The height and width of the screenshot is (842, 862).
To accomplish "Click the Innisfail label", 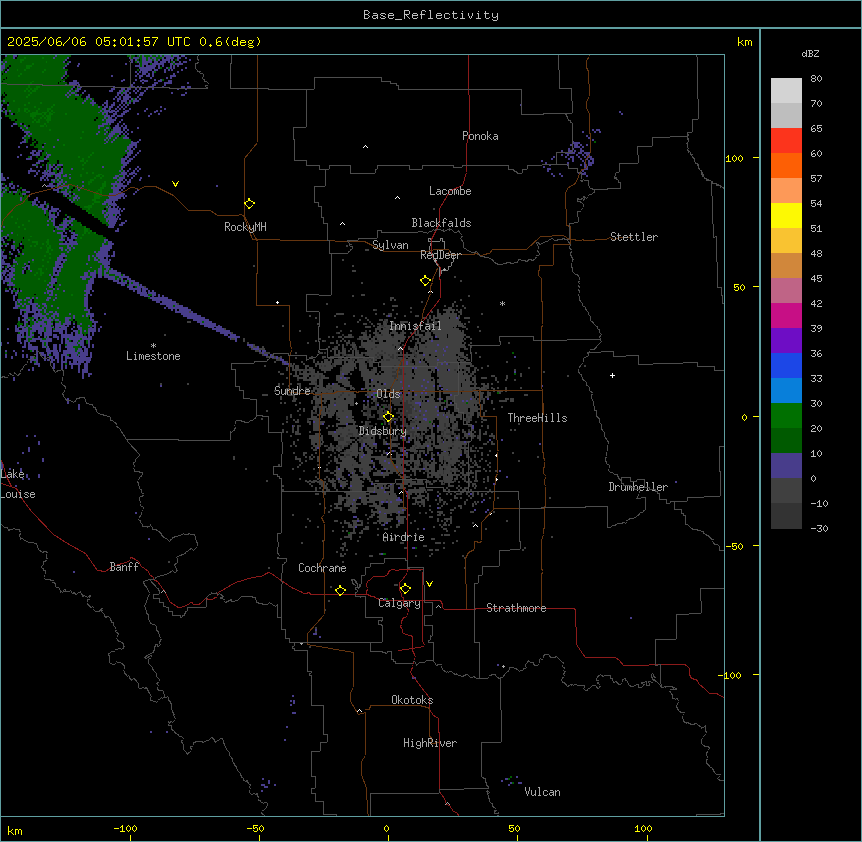I will click(x=415, y=326).
